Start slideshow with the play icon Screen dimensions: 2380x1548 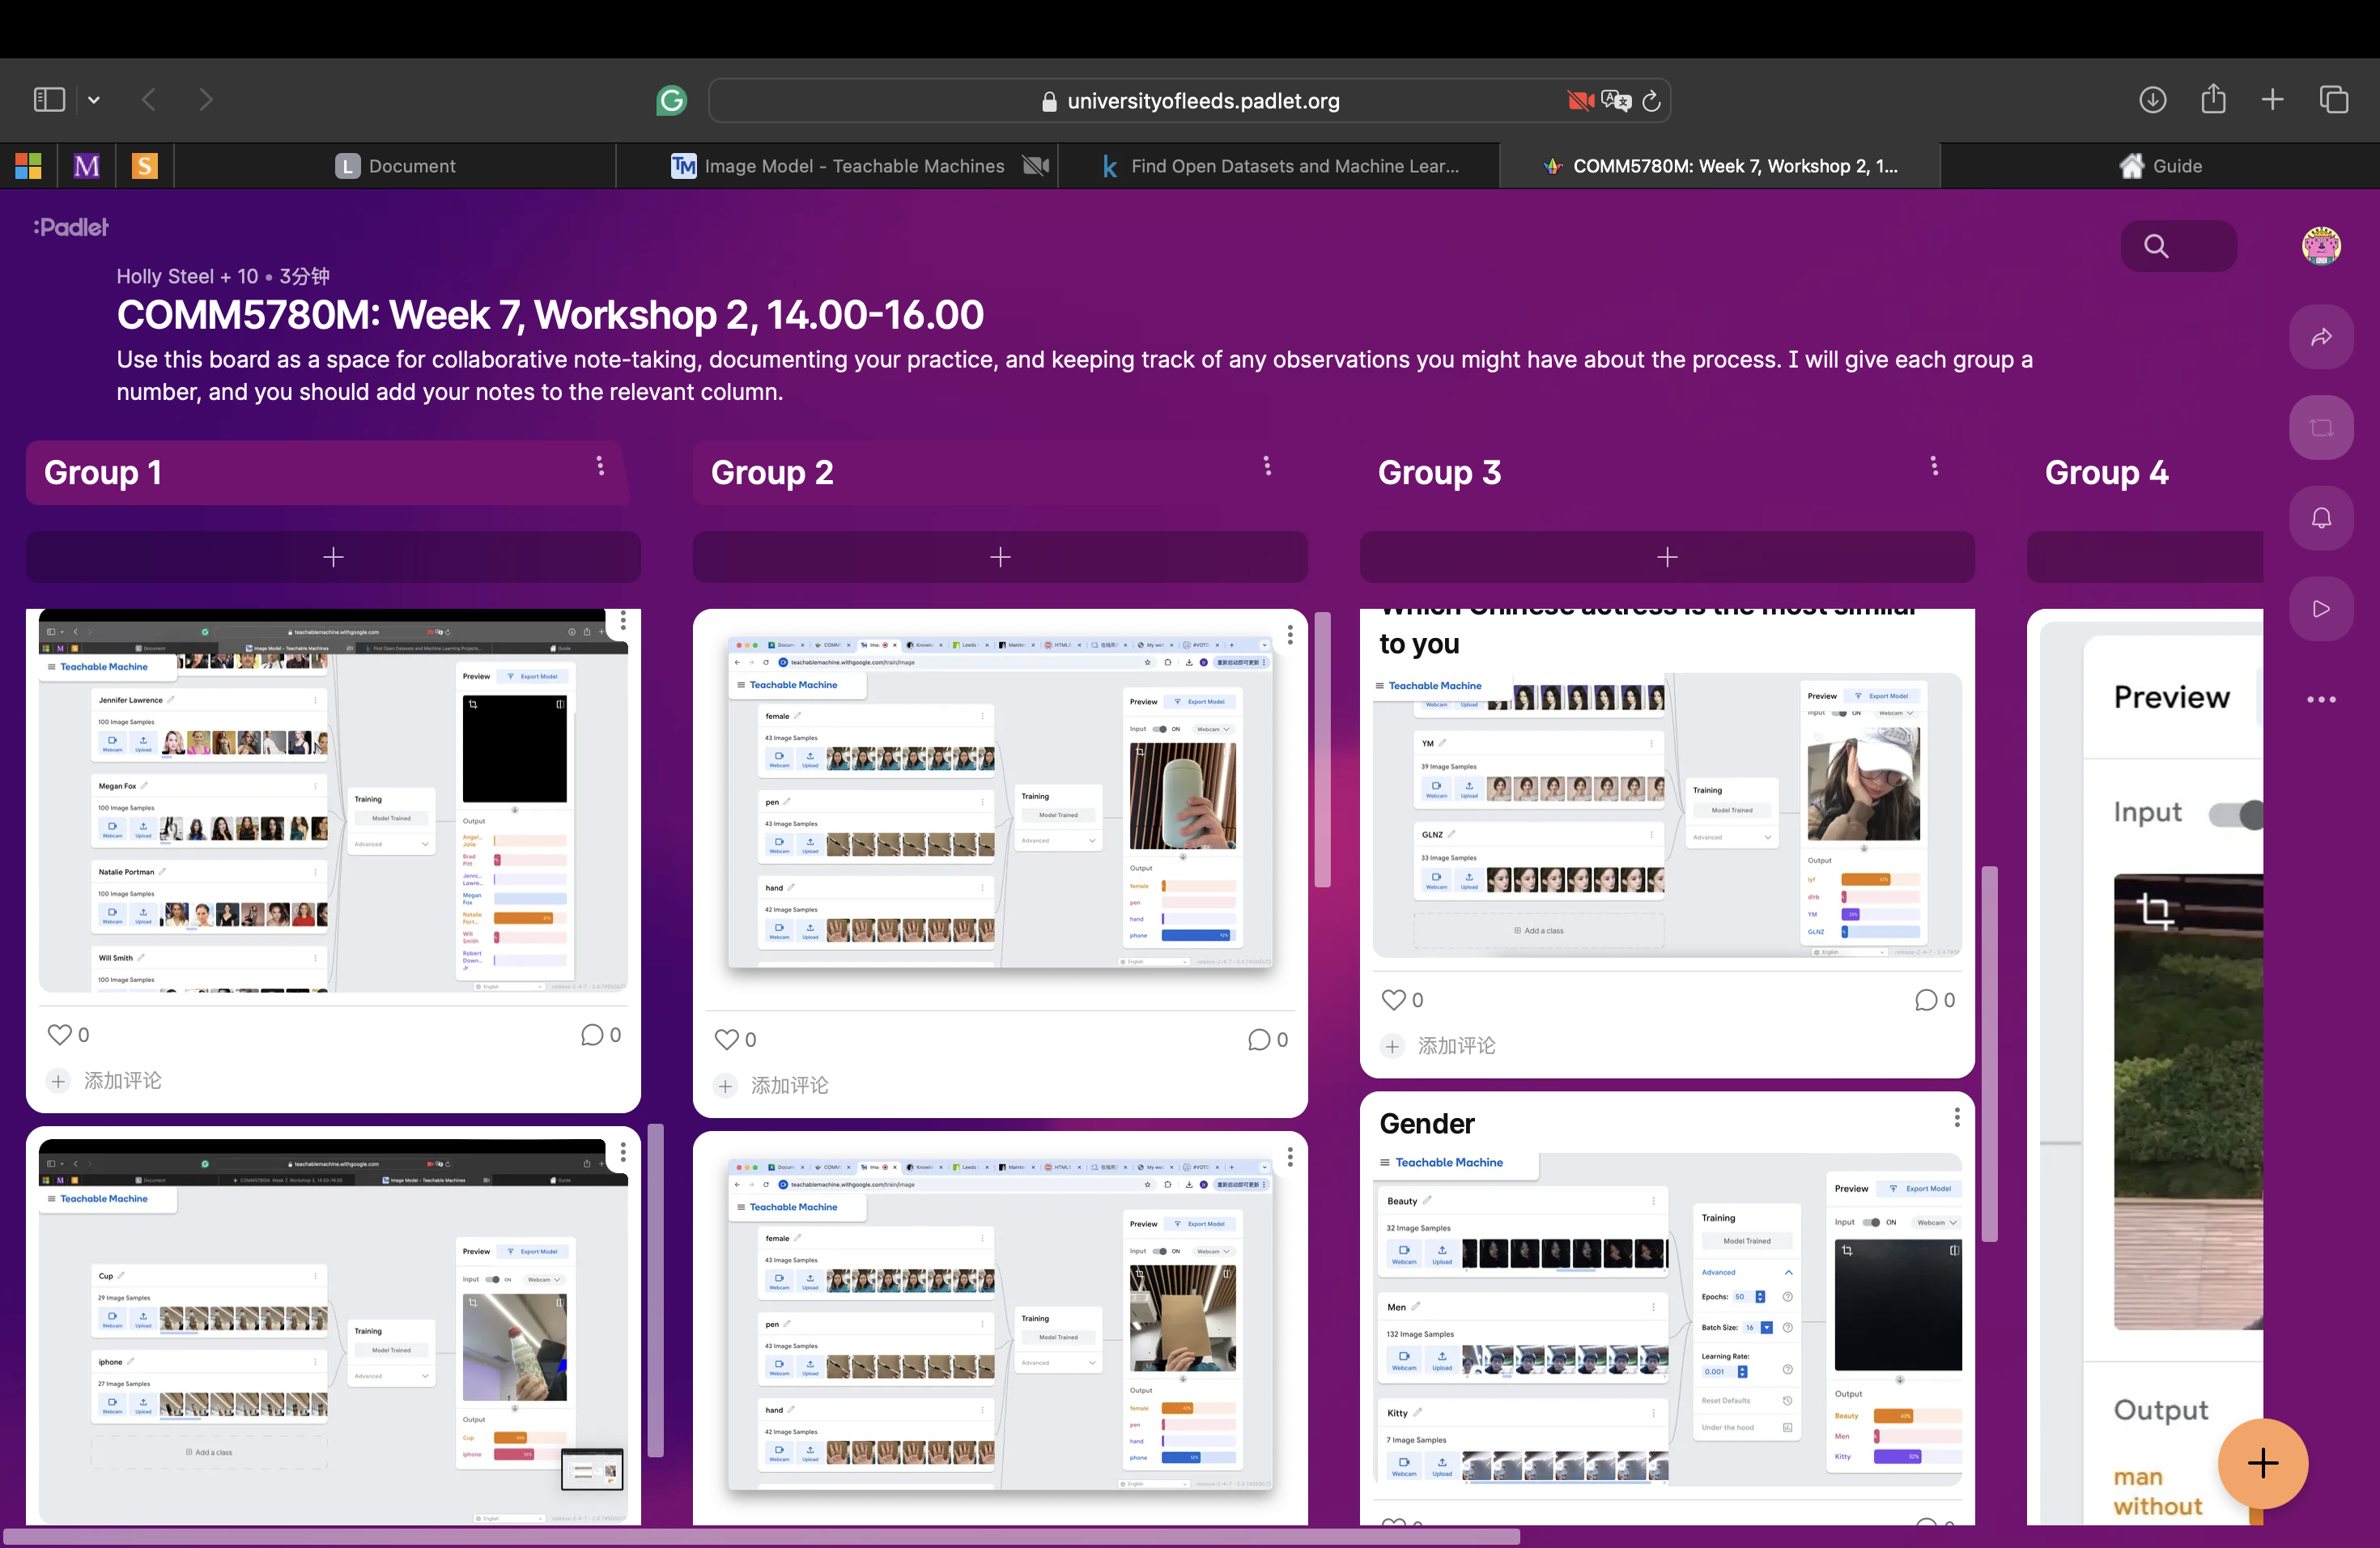coord(2320,608)
